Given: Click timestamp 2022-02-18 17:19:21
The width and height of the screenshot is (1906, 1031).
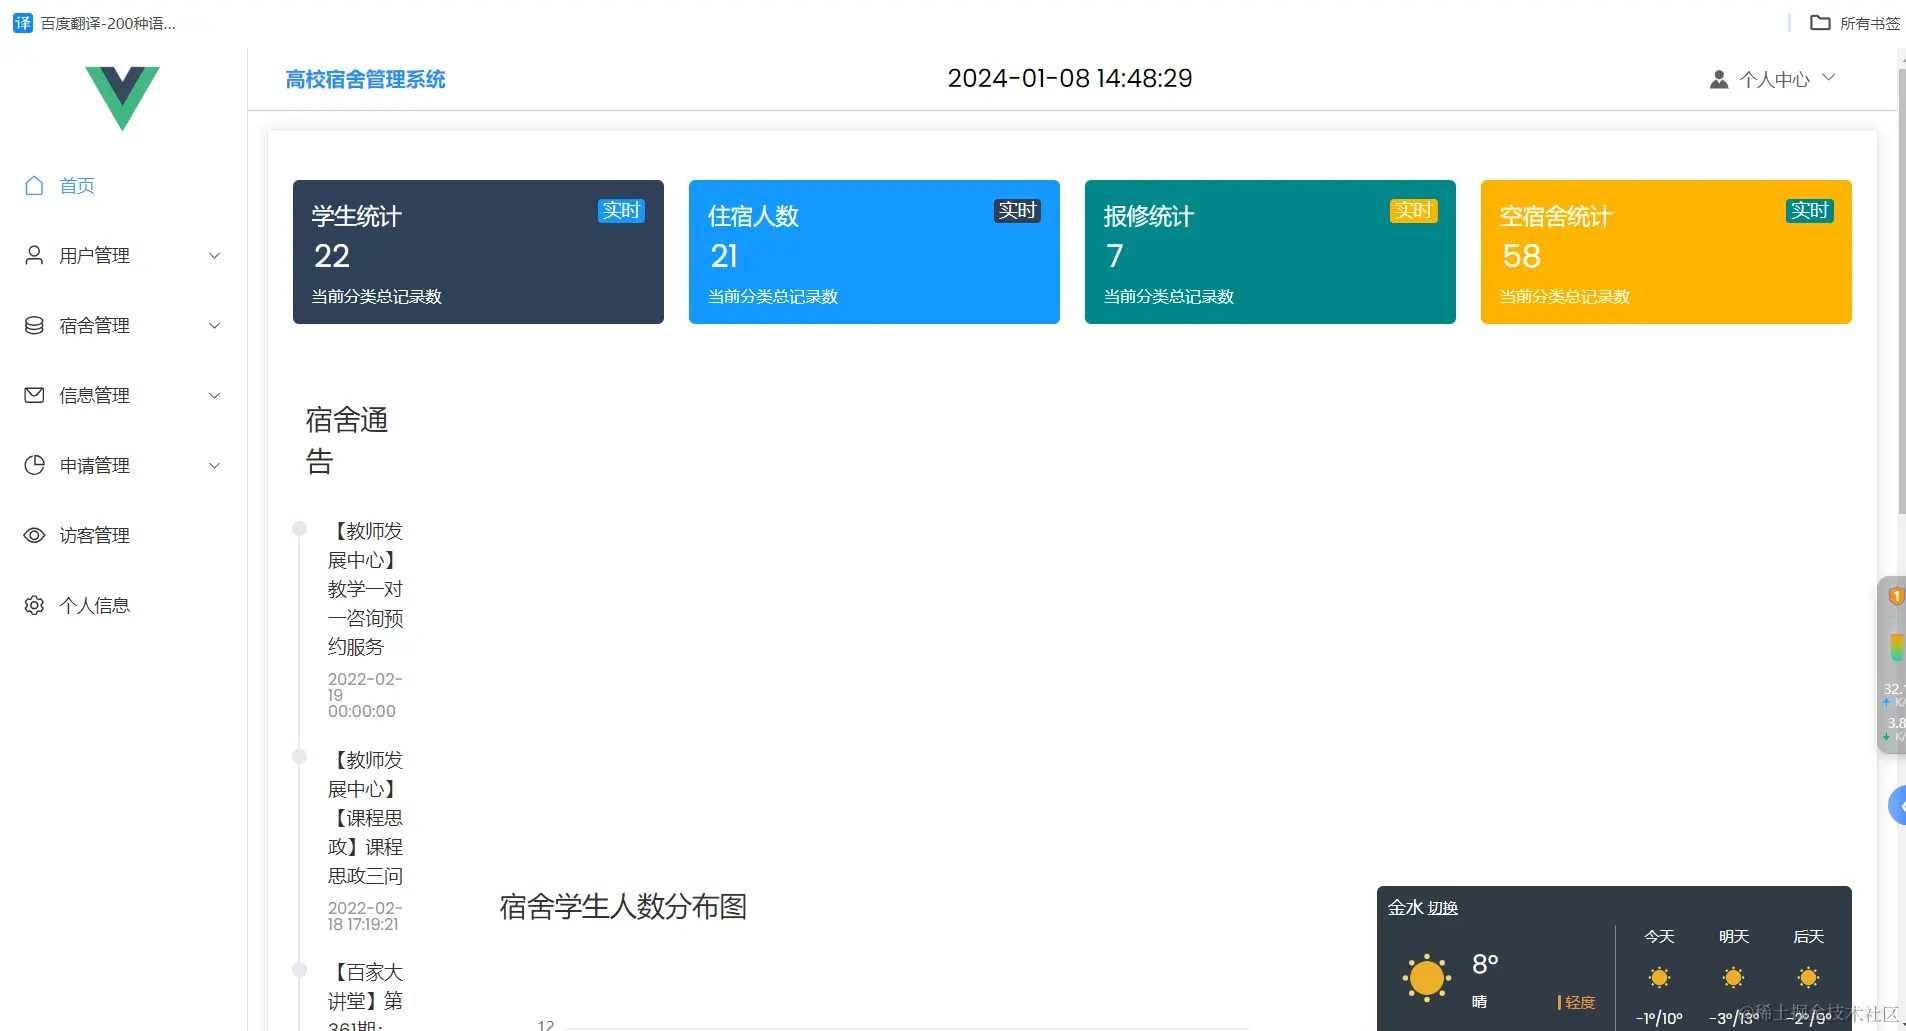Looking at the screenshot, I should pos(365,916).
